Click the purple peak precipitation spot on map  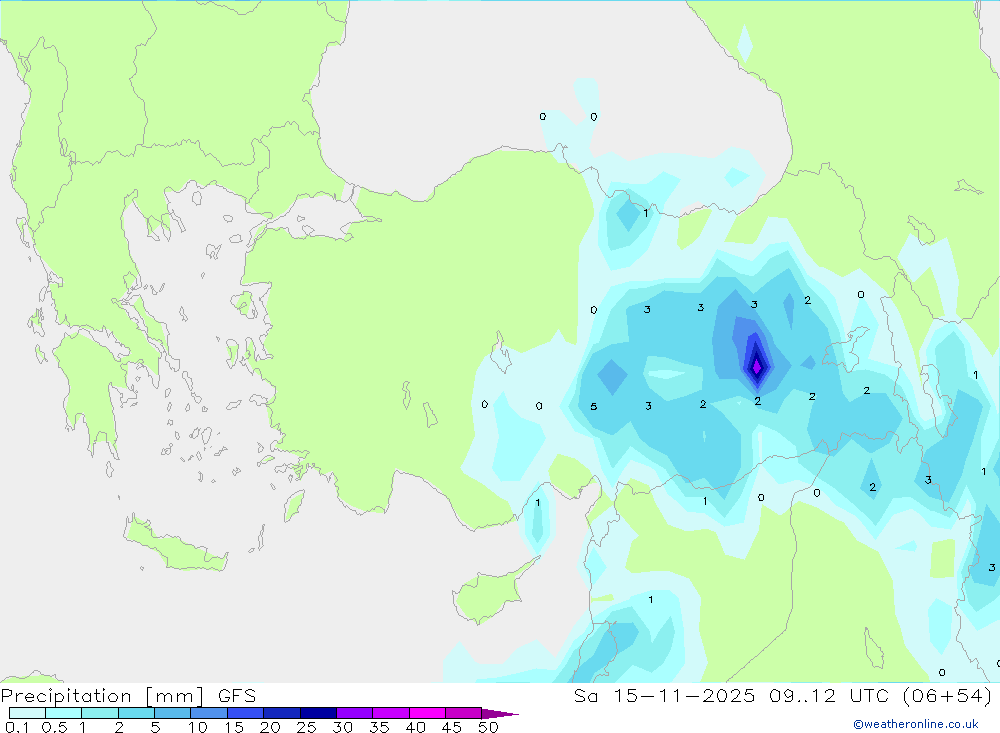[756, 367]
